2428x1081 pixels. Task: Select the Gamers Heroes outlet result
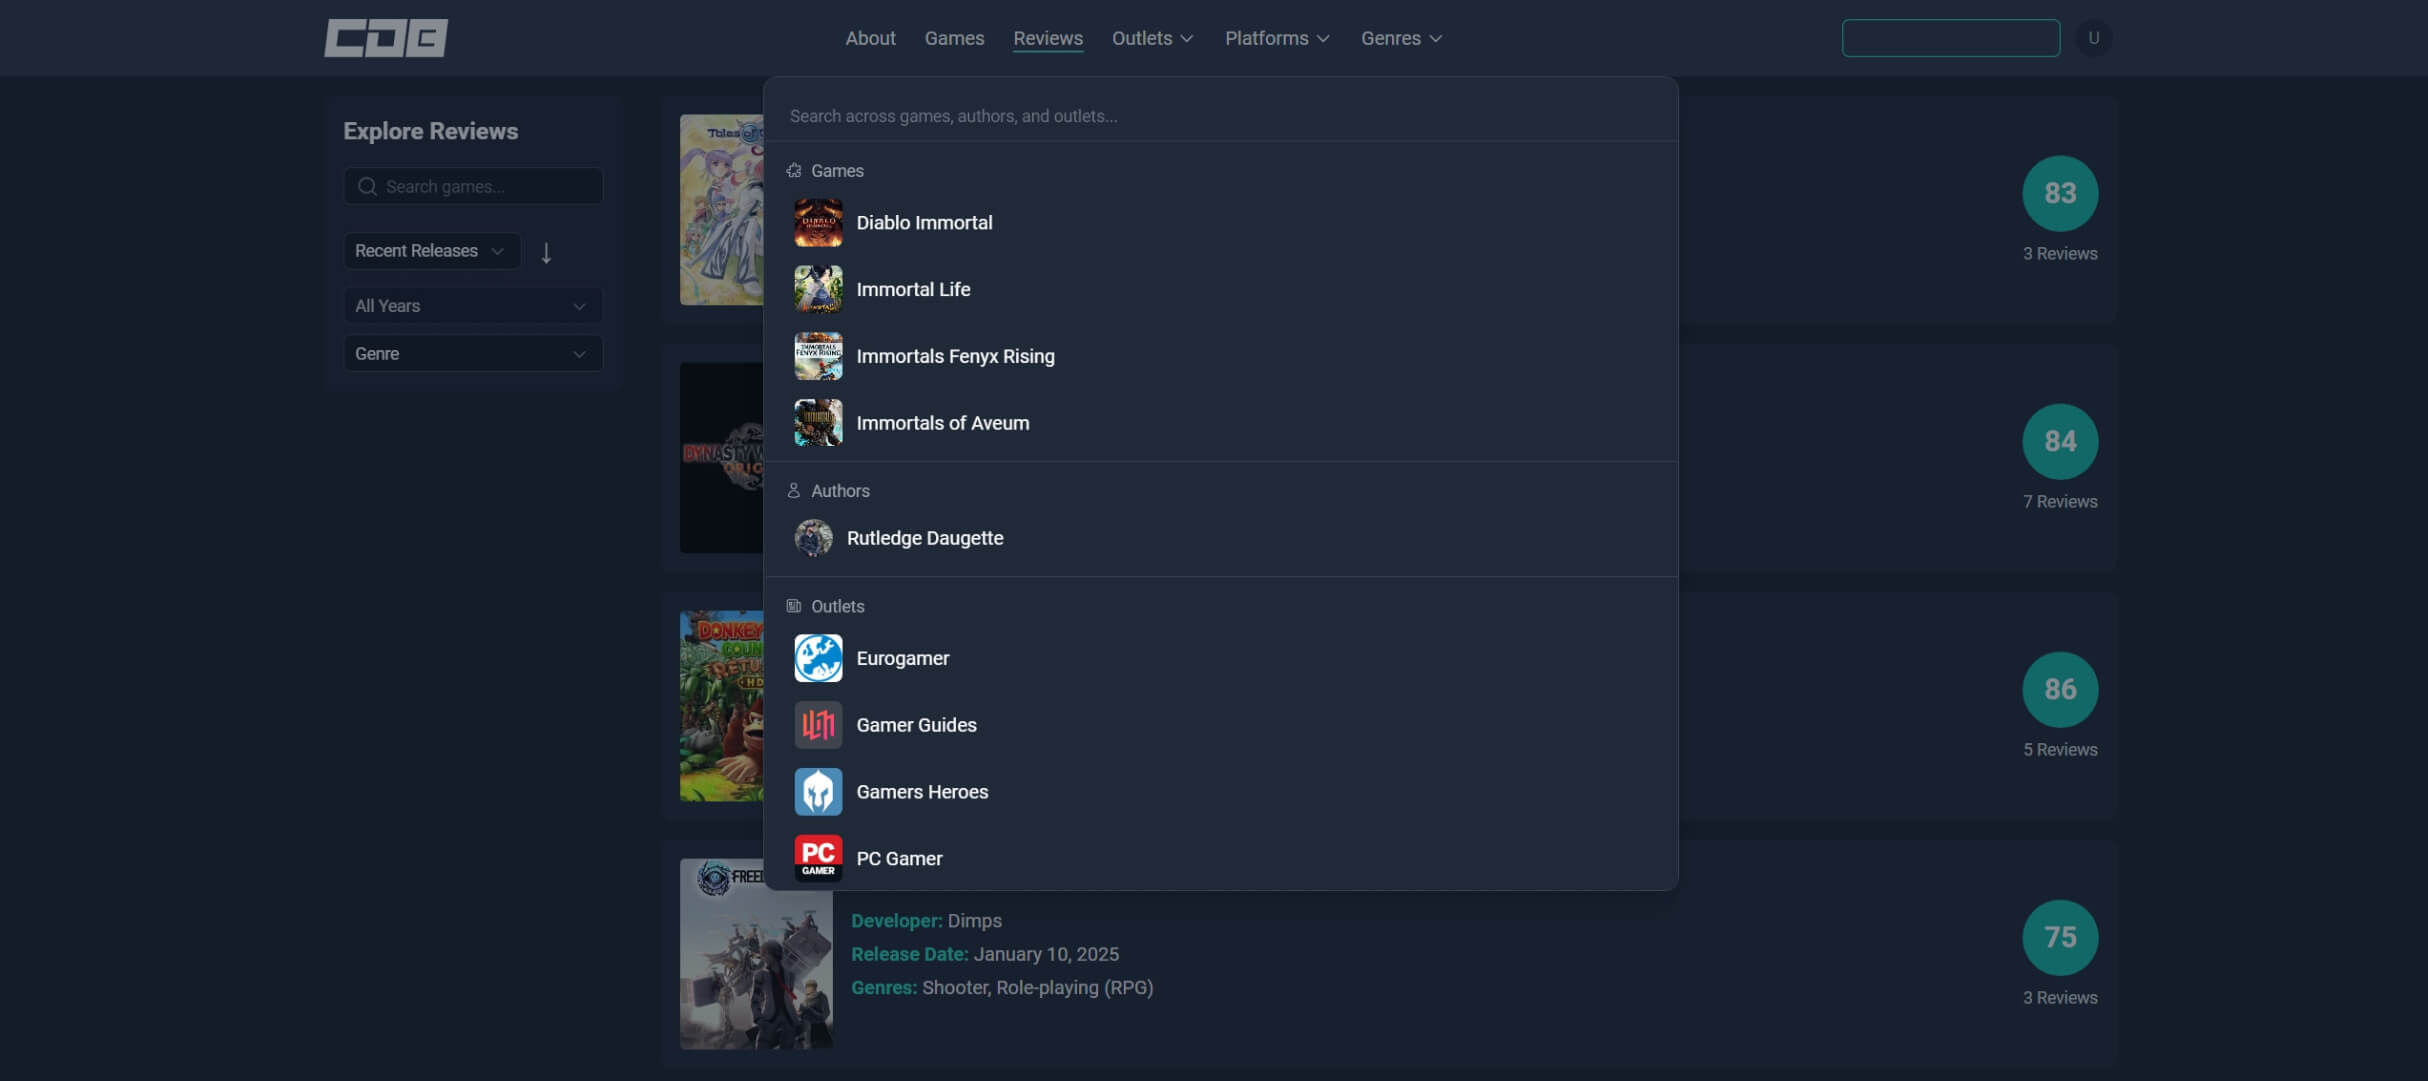1220,792
